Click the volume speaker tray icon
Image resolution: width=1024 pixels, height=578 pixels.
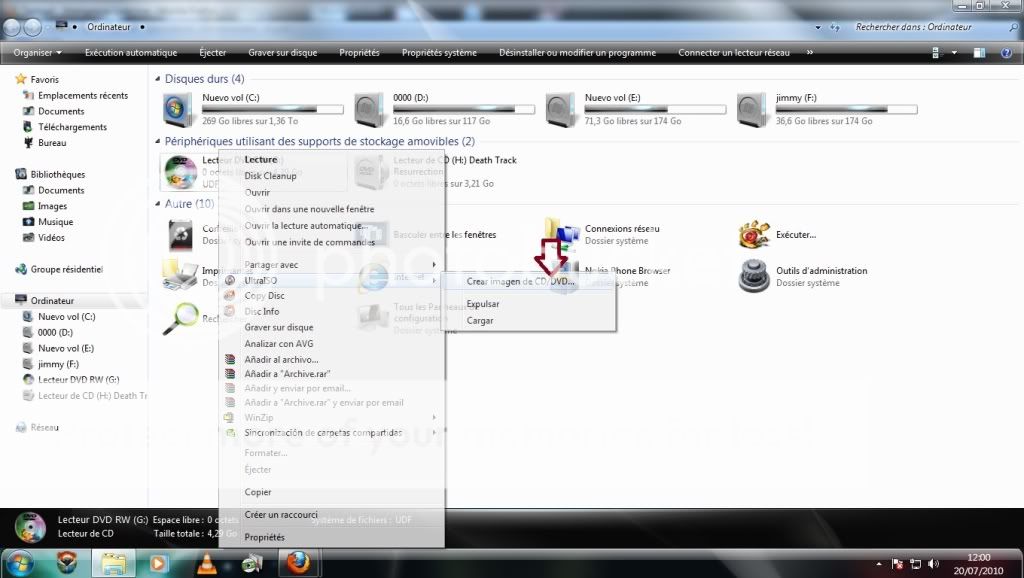[x=933, y=564]
